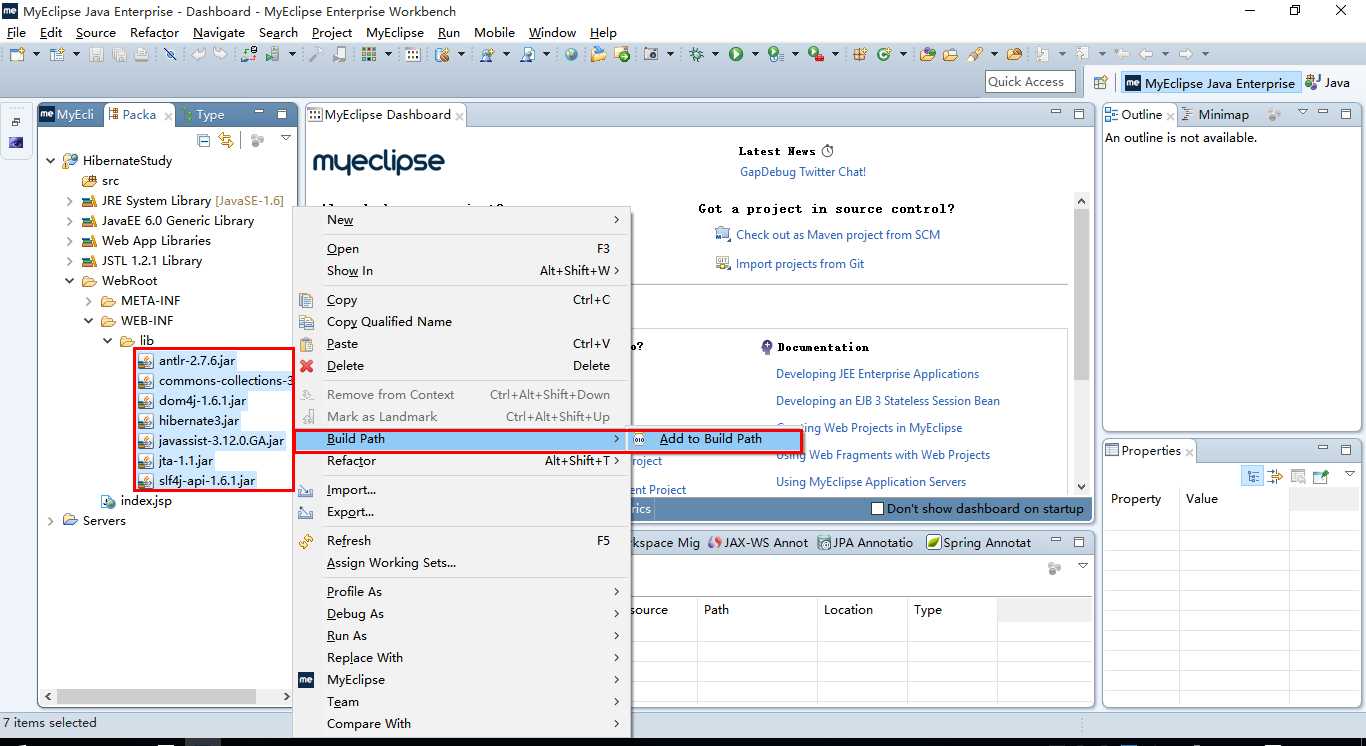The height and width of the screenshot is (746, 1366).
Task: Select Refresh in the context menu
Action: pos(463,541)
